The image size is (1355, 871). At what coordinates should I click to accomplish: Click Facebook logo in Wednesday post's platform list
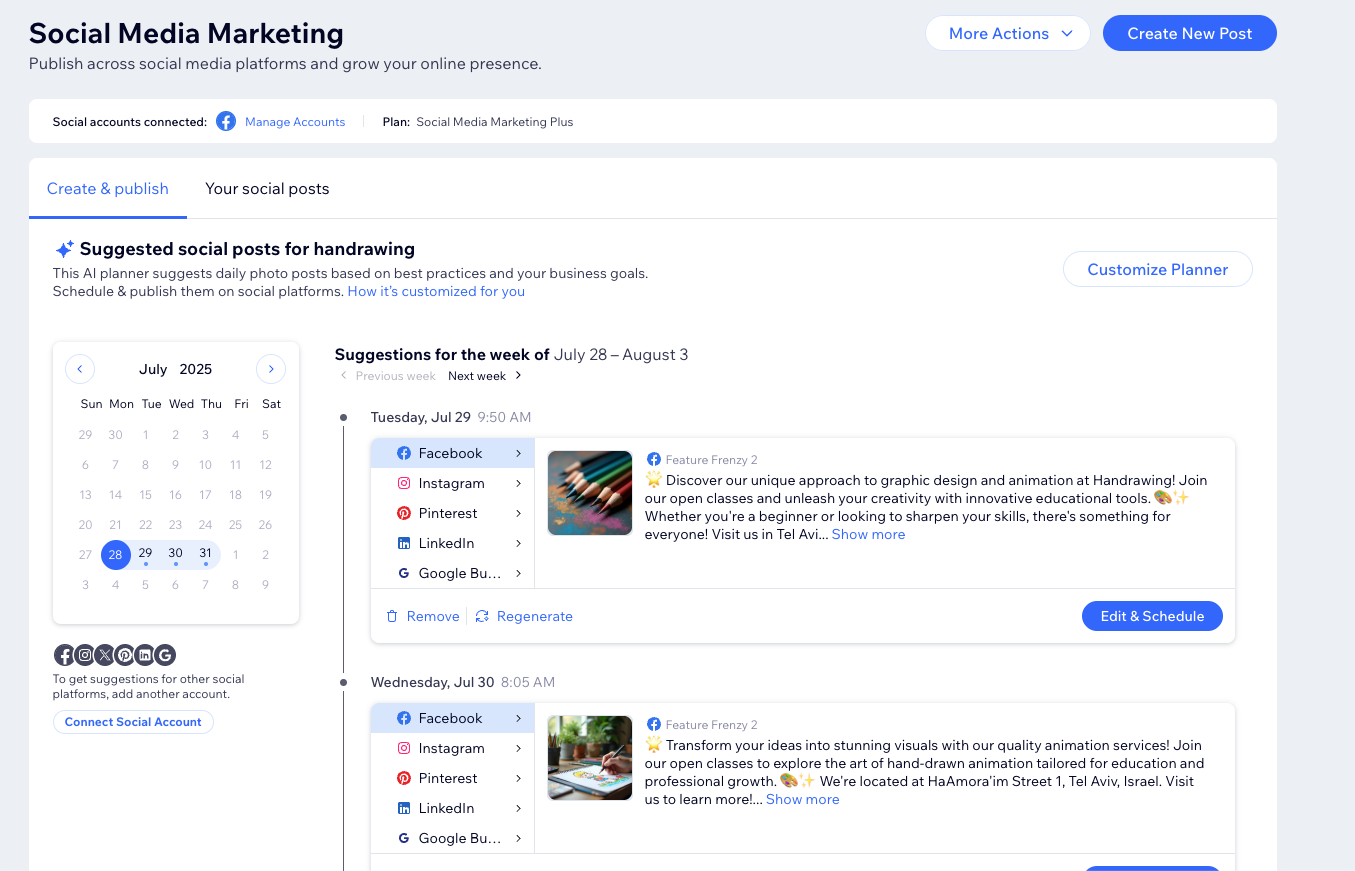click(404, 718)
